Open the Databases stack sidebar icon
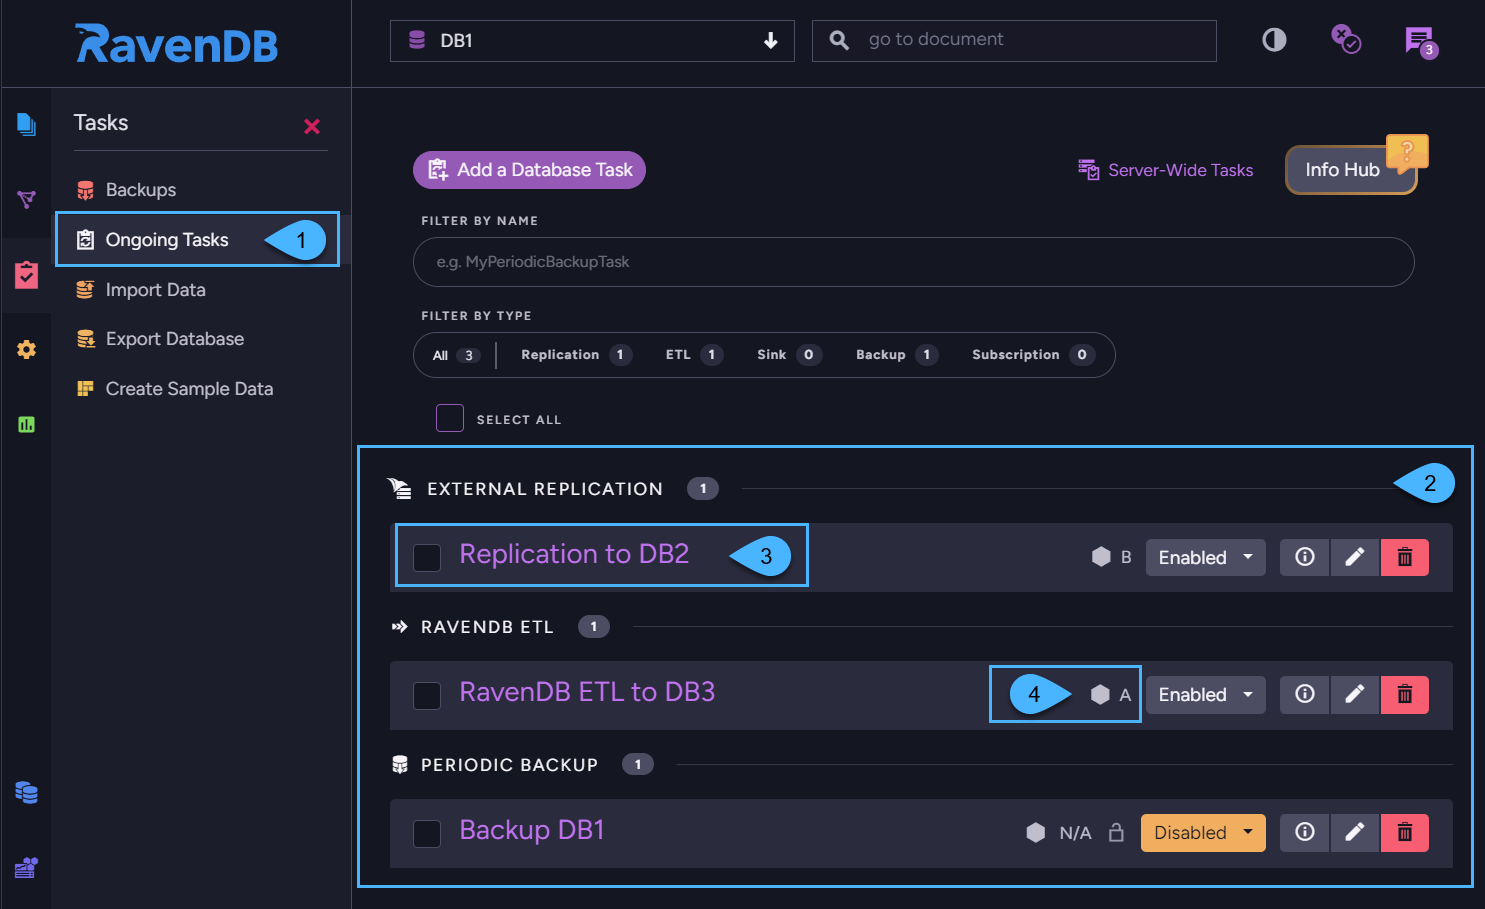 [x=26, y=792]
